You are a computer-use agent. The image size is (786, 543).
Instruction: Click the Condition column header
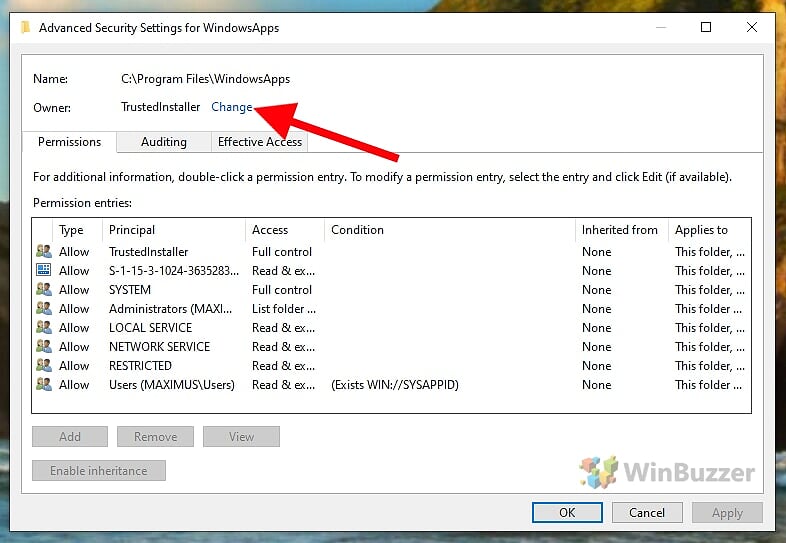click(x=450, y=230)
